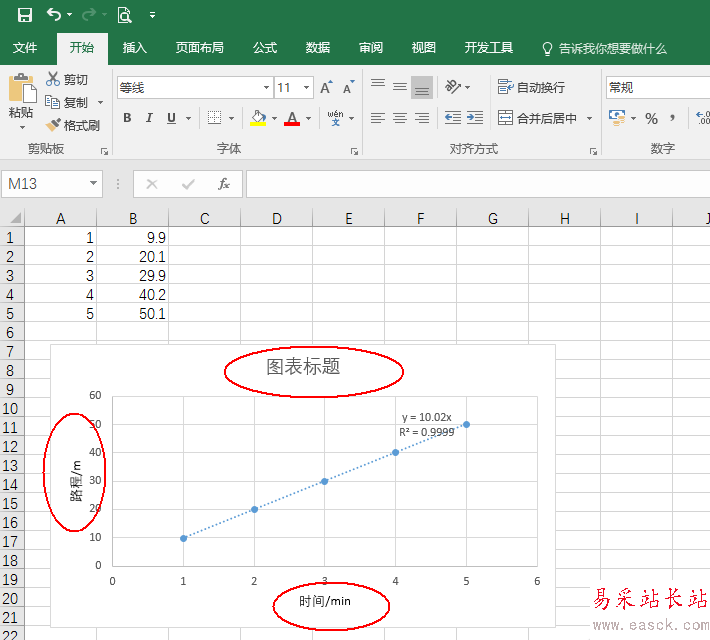Click Increase Indent icon

coord(475,118)
